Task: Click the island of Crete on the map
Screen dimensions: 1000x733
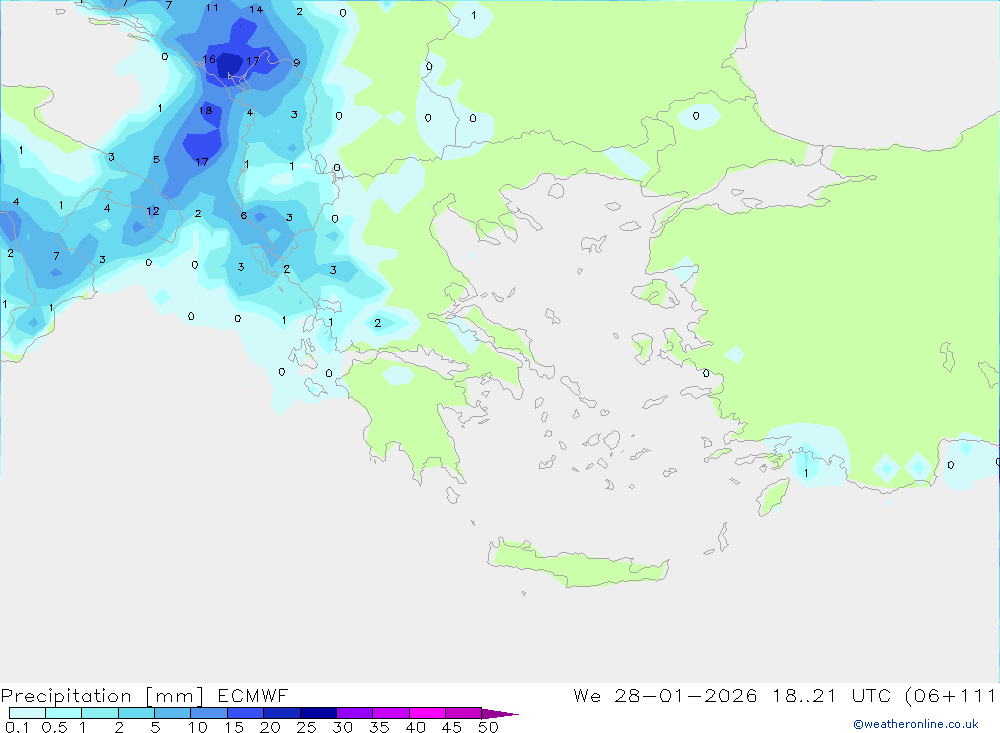Action: coord(577,565)
